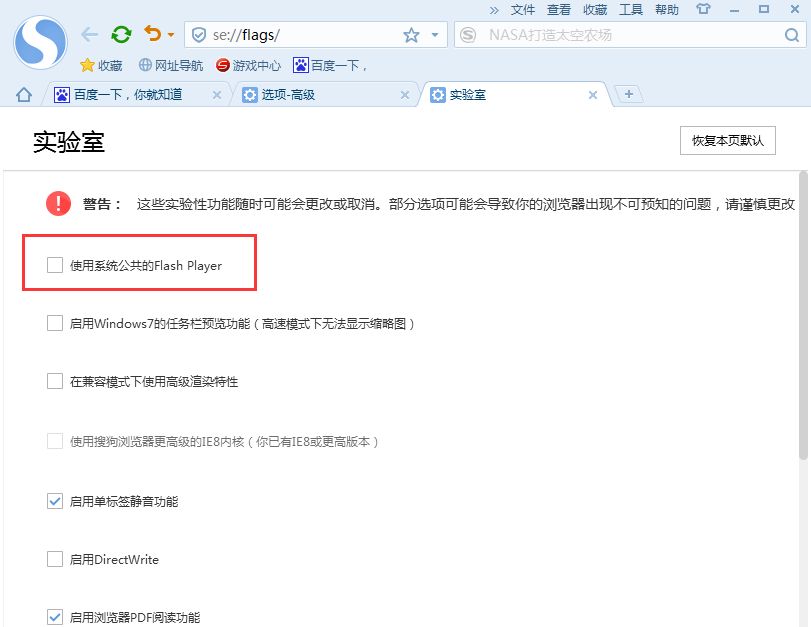The height and width of the screenshot is (627, 811).
Task: Enable 使用系统公共的Flash Player
Action: point(54,265)
